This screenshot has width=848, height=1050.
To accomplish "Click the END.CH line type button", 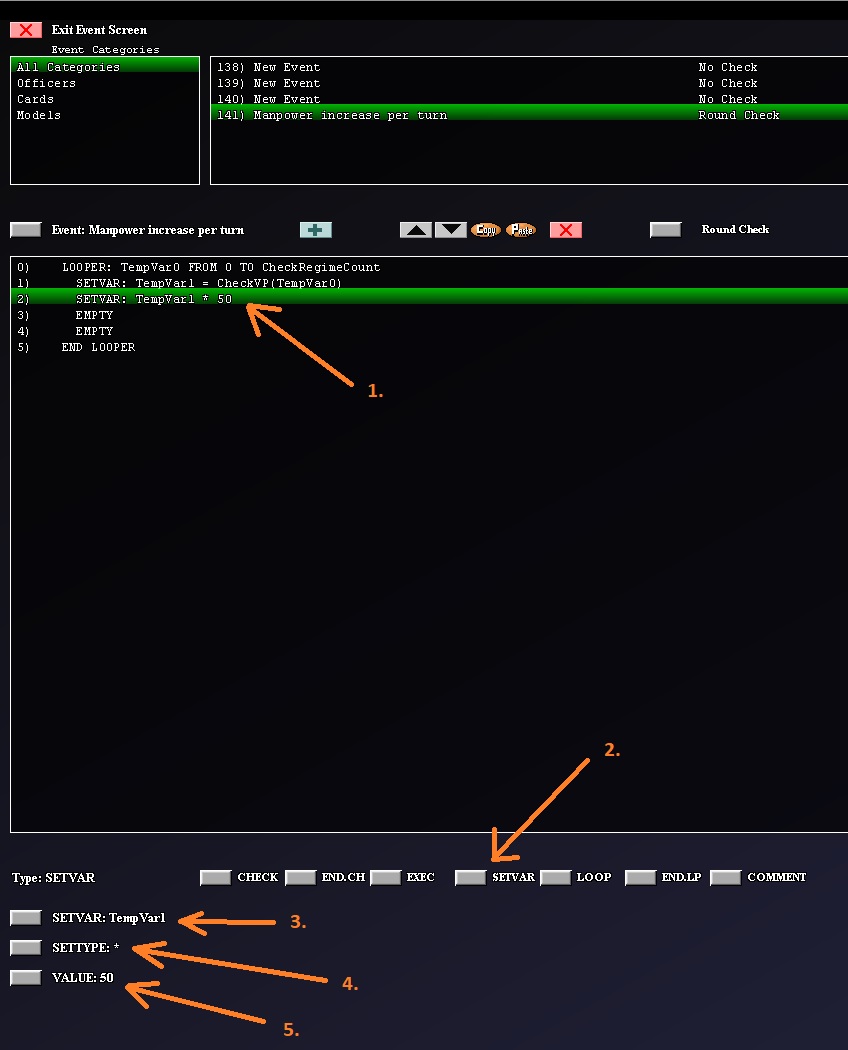I will click(x=301, y=877).
